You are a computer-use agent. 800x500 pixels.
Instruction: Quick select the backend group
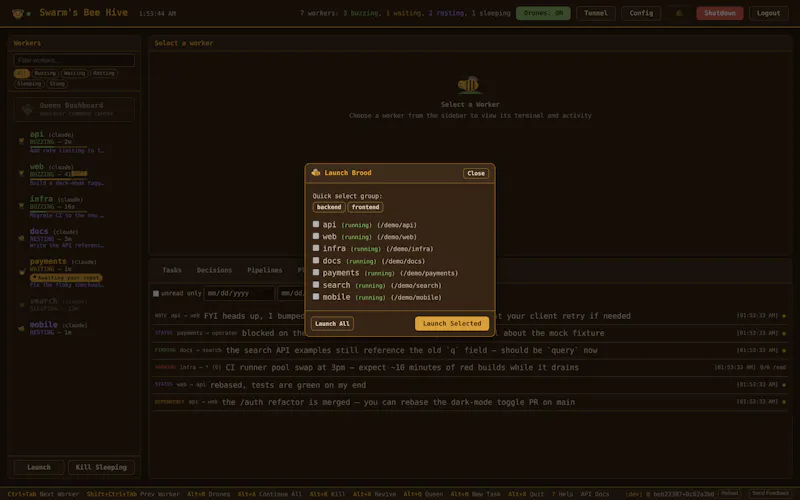click(329, 207)
